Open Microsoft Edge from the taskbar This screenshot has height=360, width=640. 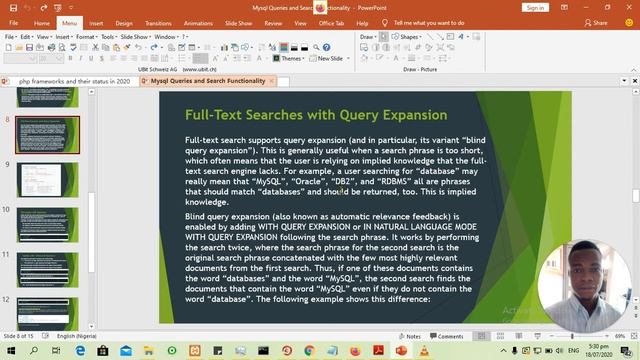(x=80, y=351)
